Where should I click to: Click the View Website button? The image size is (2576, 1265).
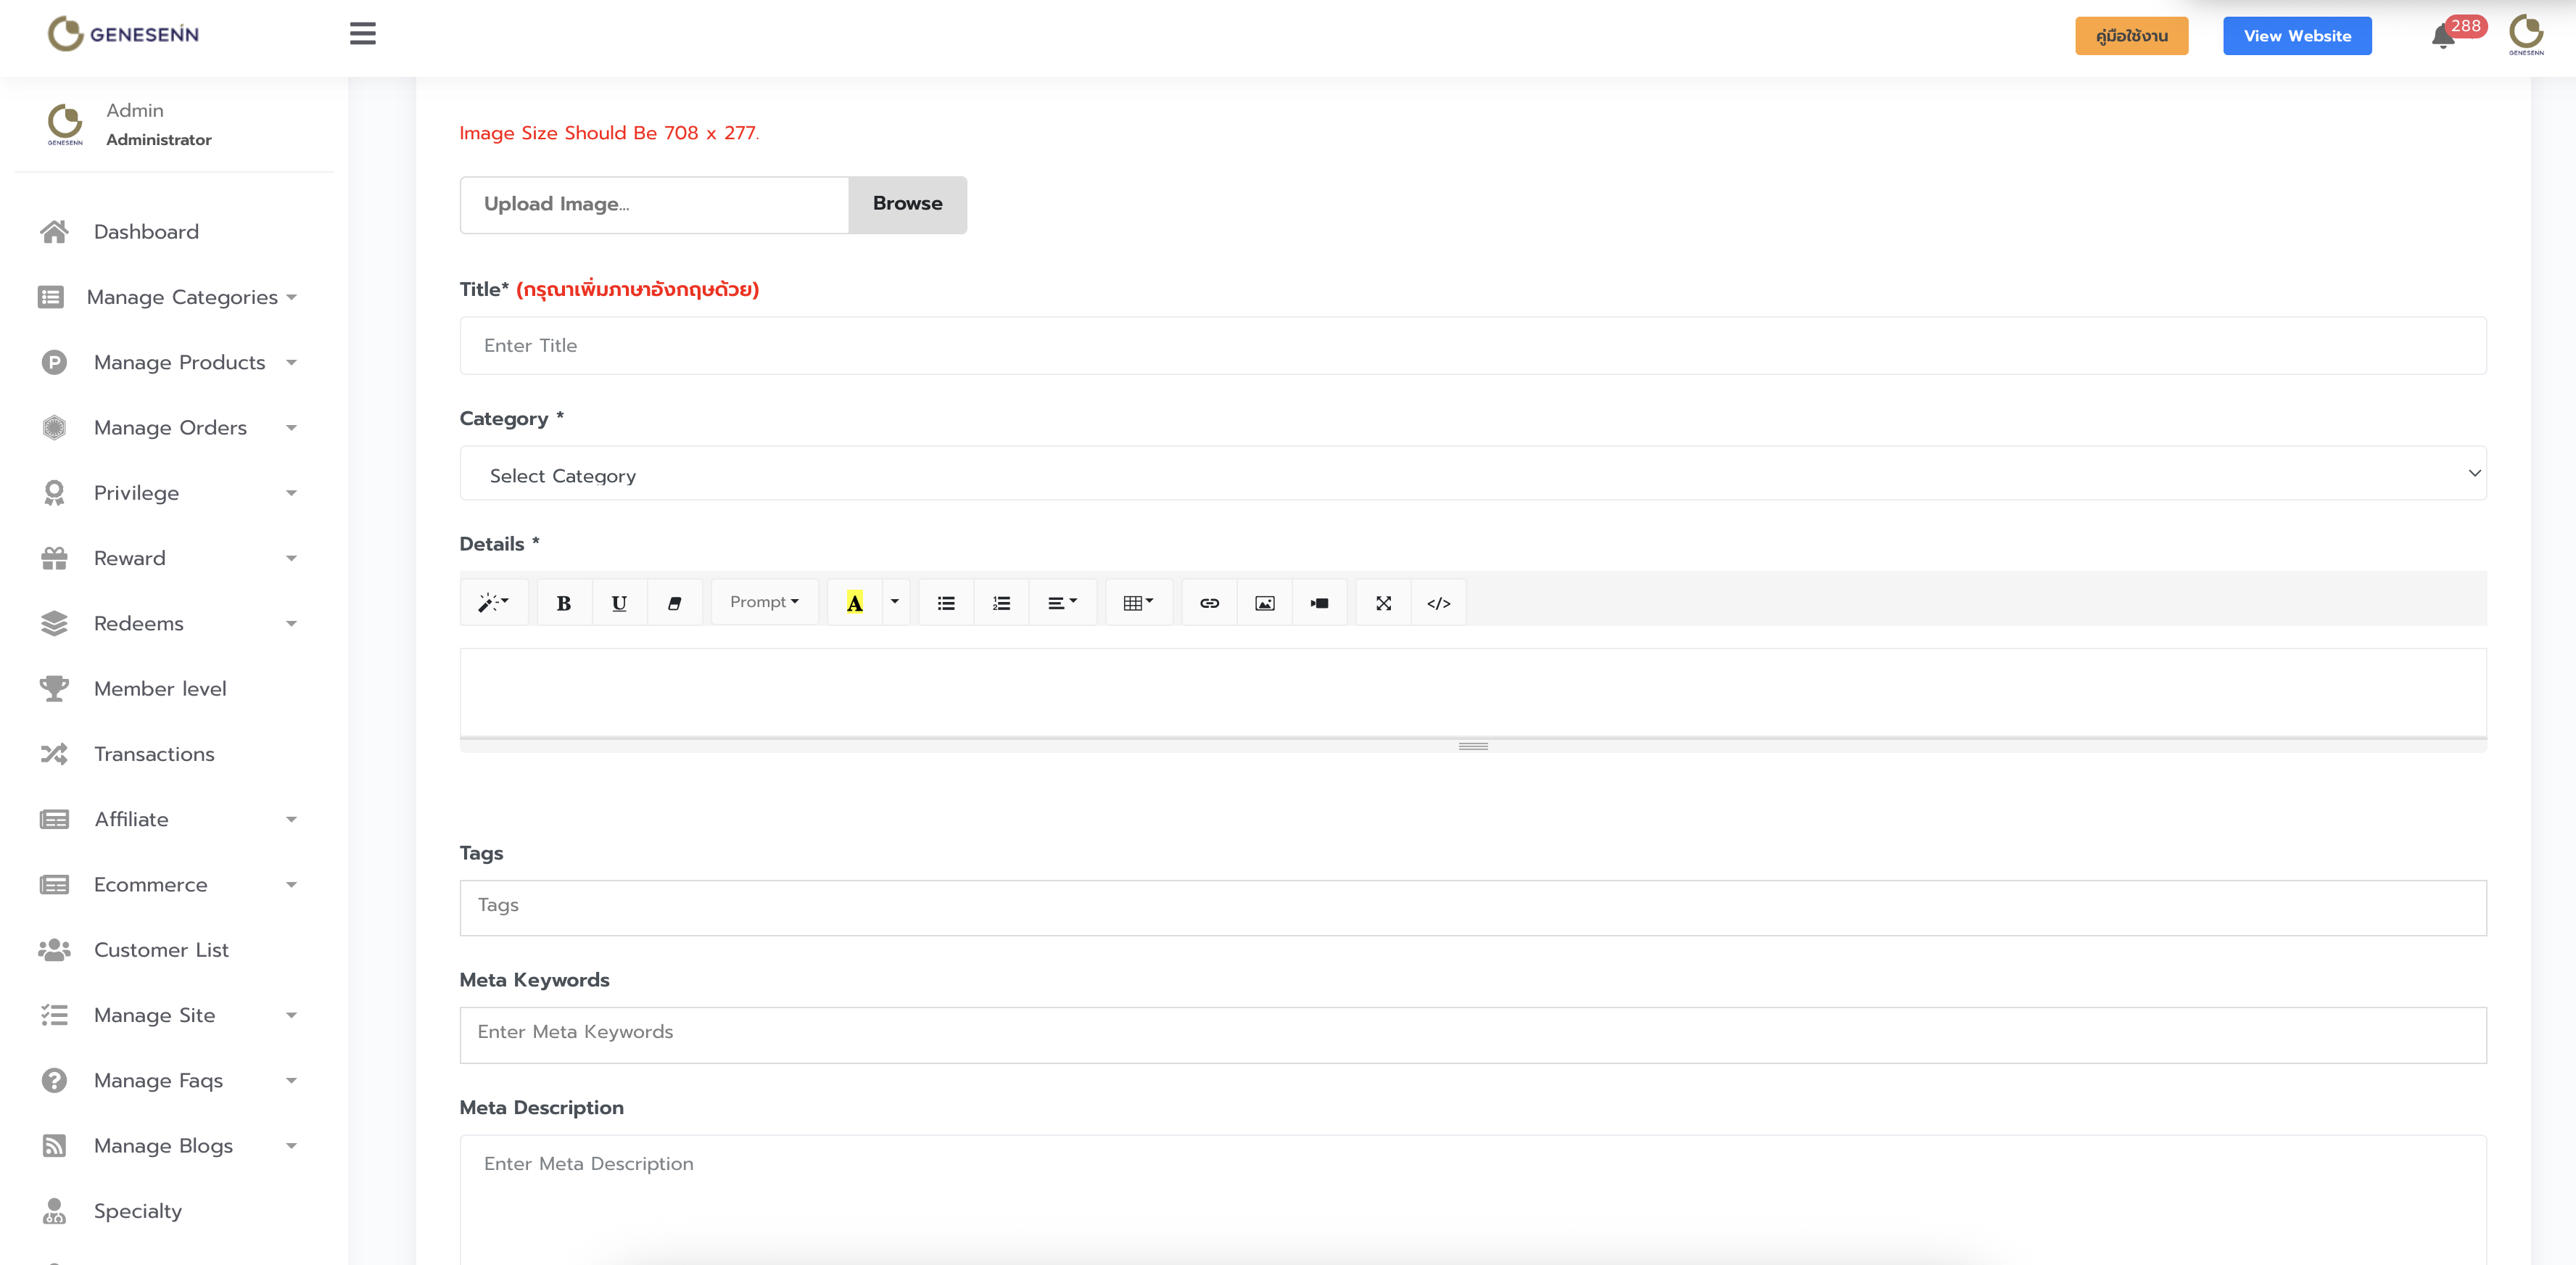coord(2296,36)
